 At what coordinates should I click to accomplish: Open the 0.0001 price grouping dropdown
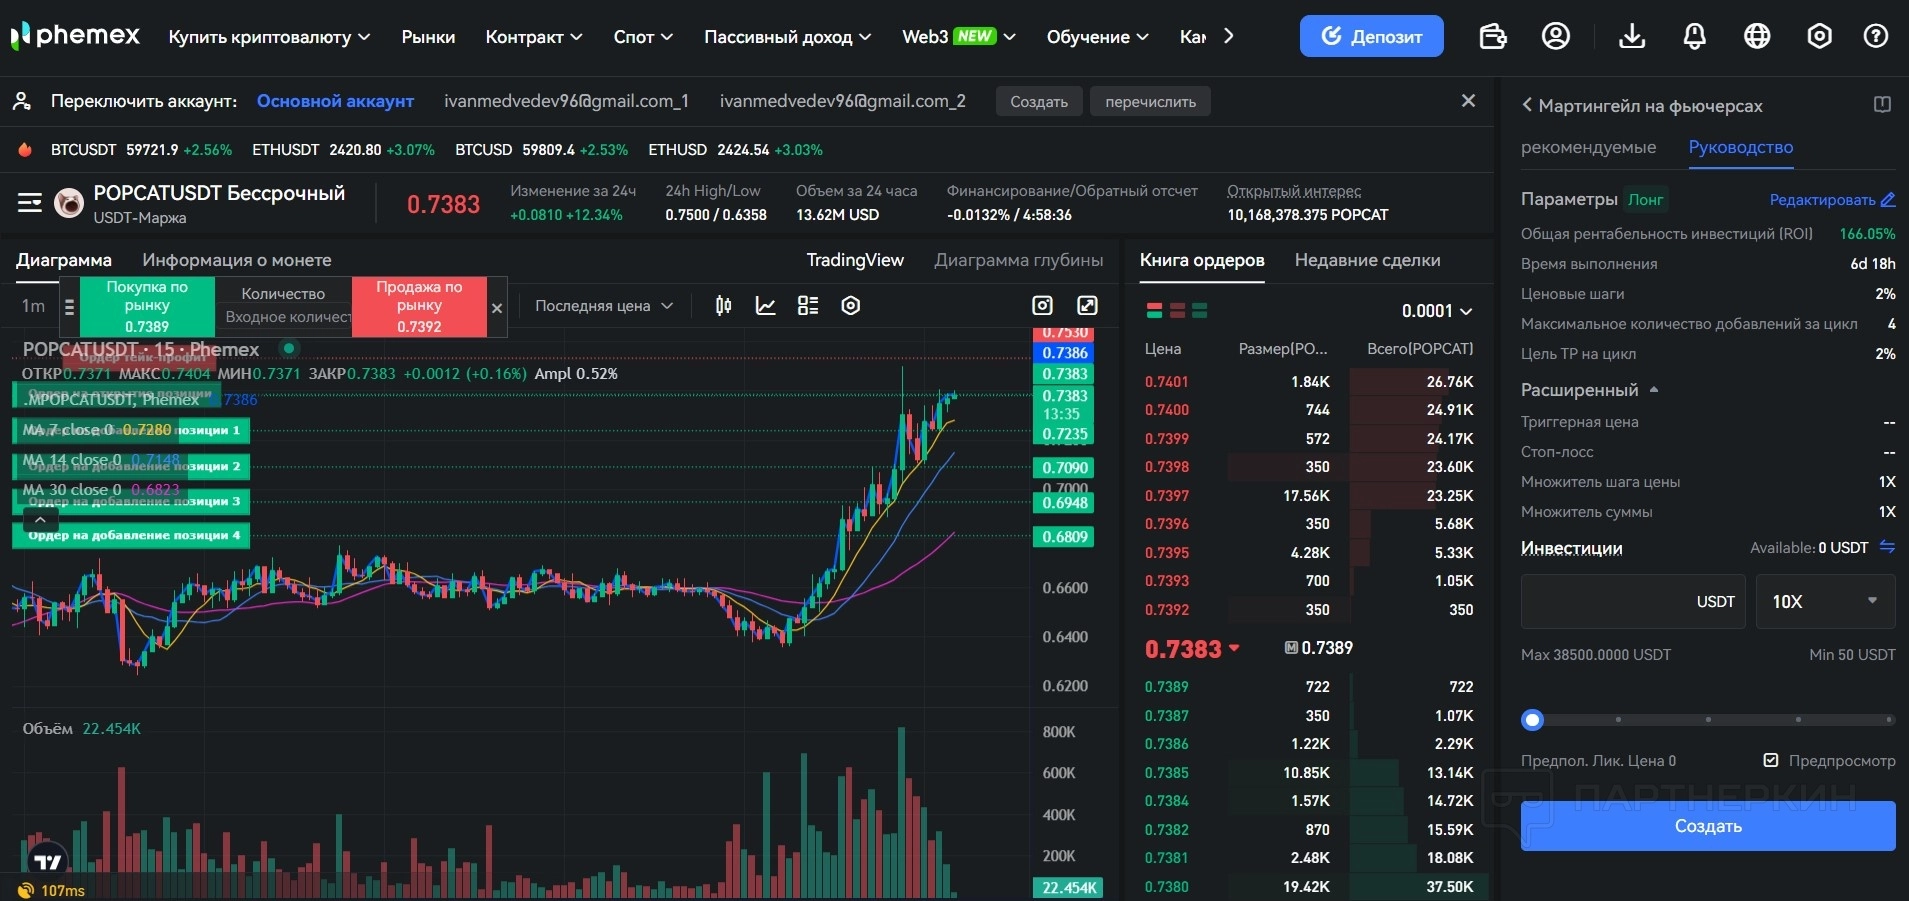1436,311
